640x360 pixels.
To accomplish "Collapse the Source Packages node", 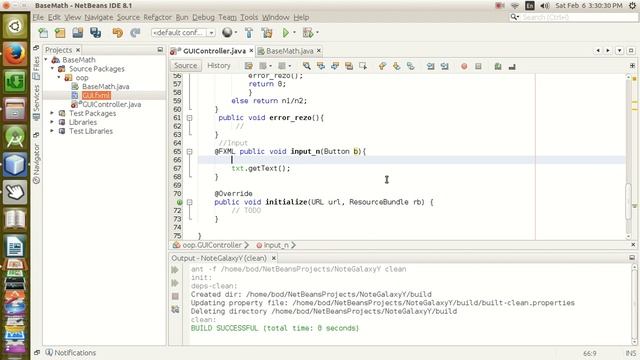I will coord(52,69).
